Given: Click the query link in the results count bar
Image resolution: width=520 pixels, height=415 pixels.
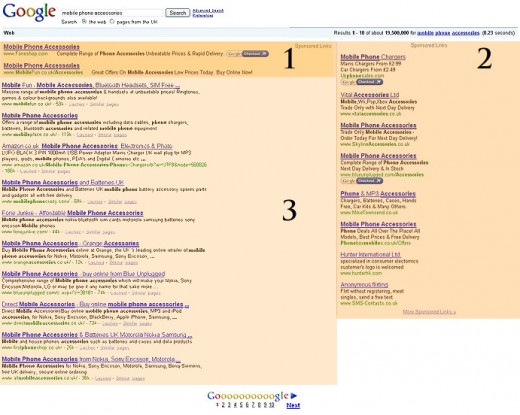Looking at the screenshot, I should 448,33.
